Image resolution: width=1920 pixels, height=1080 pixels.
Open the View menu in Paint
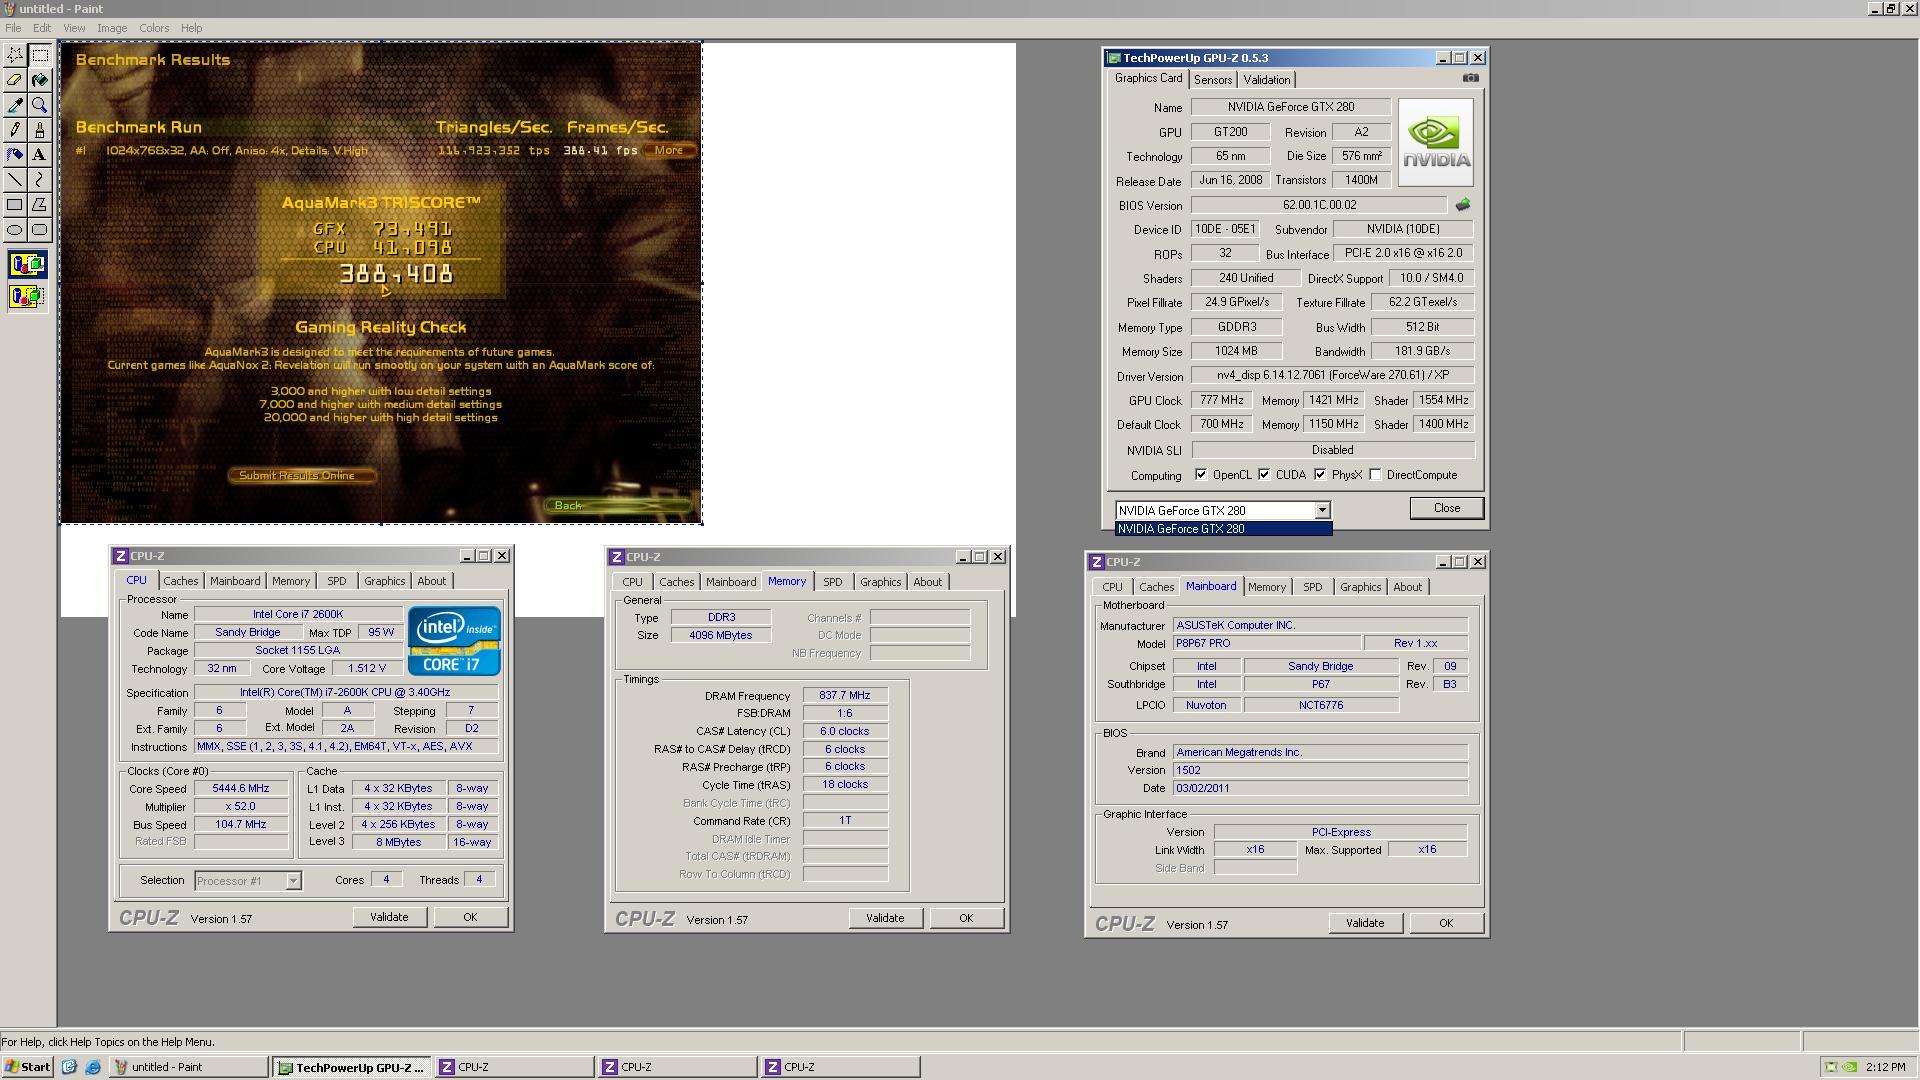(74, 28)
